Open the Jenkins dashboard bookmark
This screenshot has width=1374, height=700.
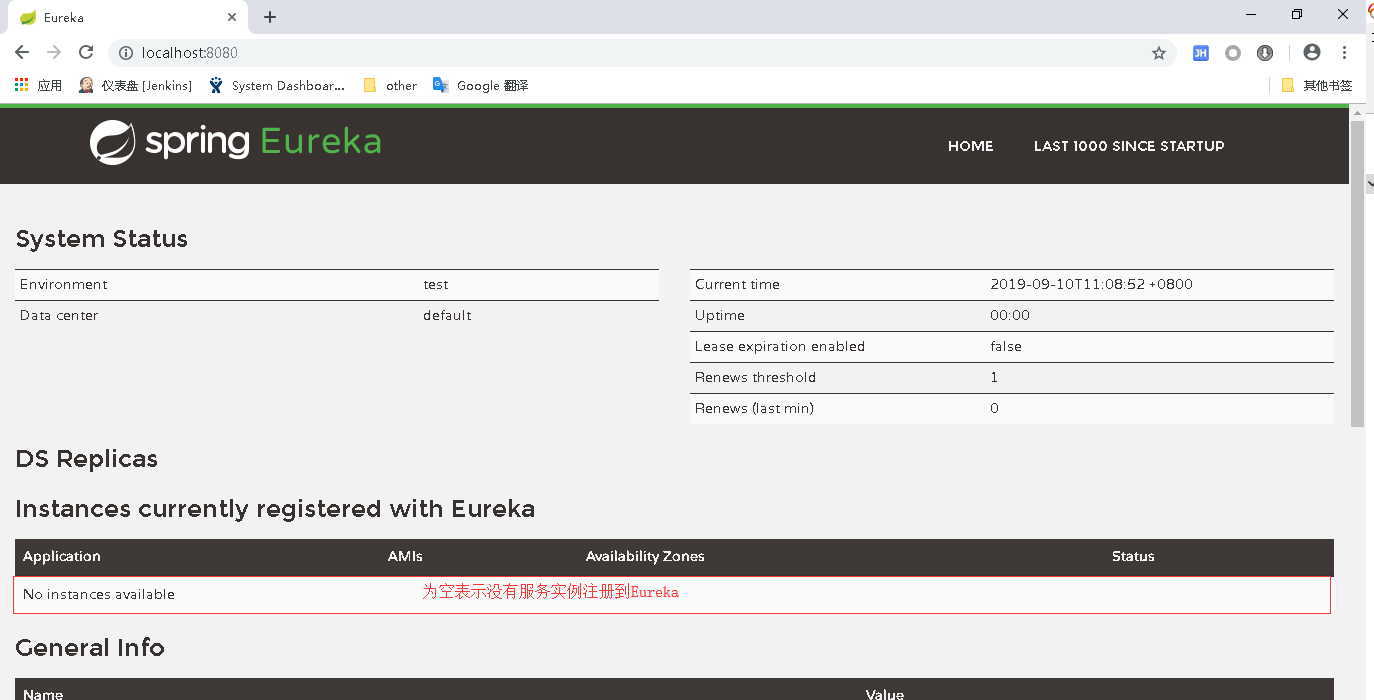(135, 86)
